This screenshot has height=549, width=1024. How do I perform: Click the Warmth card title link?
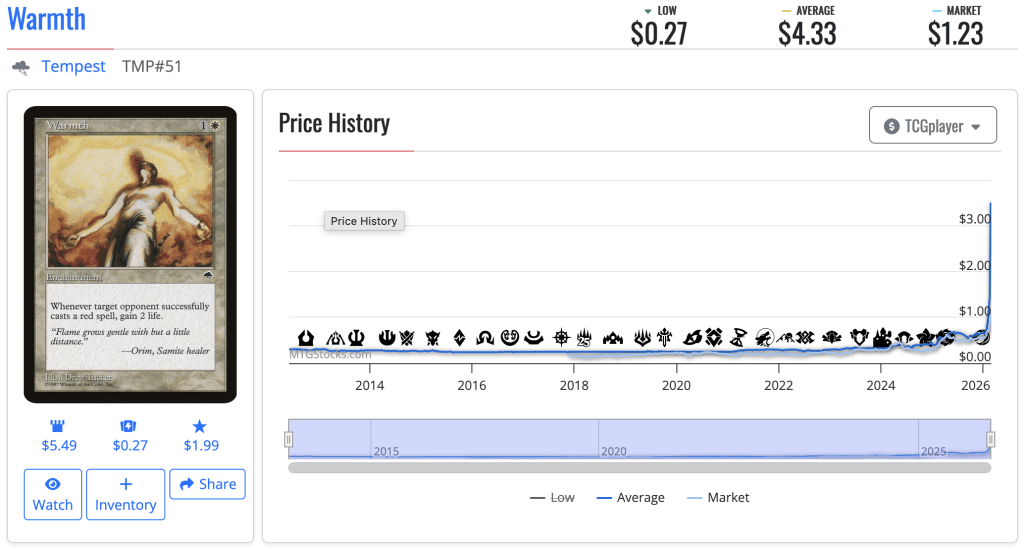point(47,19)
